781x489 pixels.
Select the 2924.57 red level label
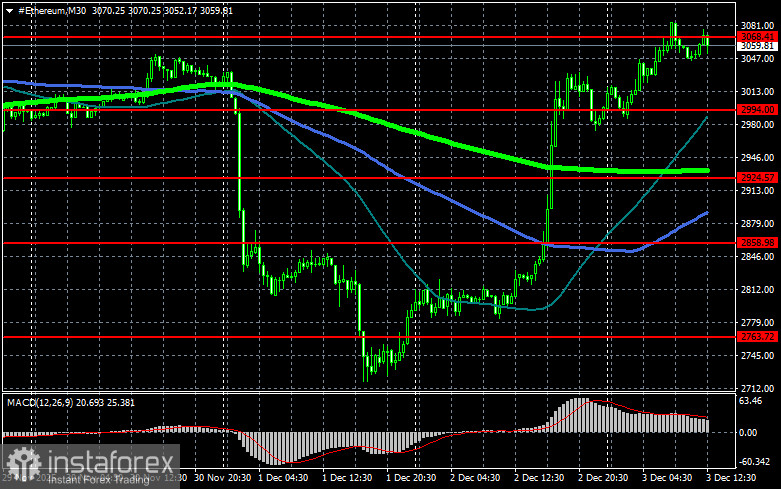(758, 178)
